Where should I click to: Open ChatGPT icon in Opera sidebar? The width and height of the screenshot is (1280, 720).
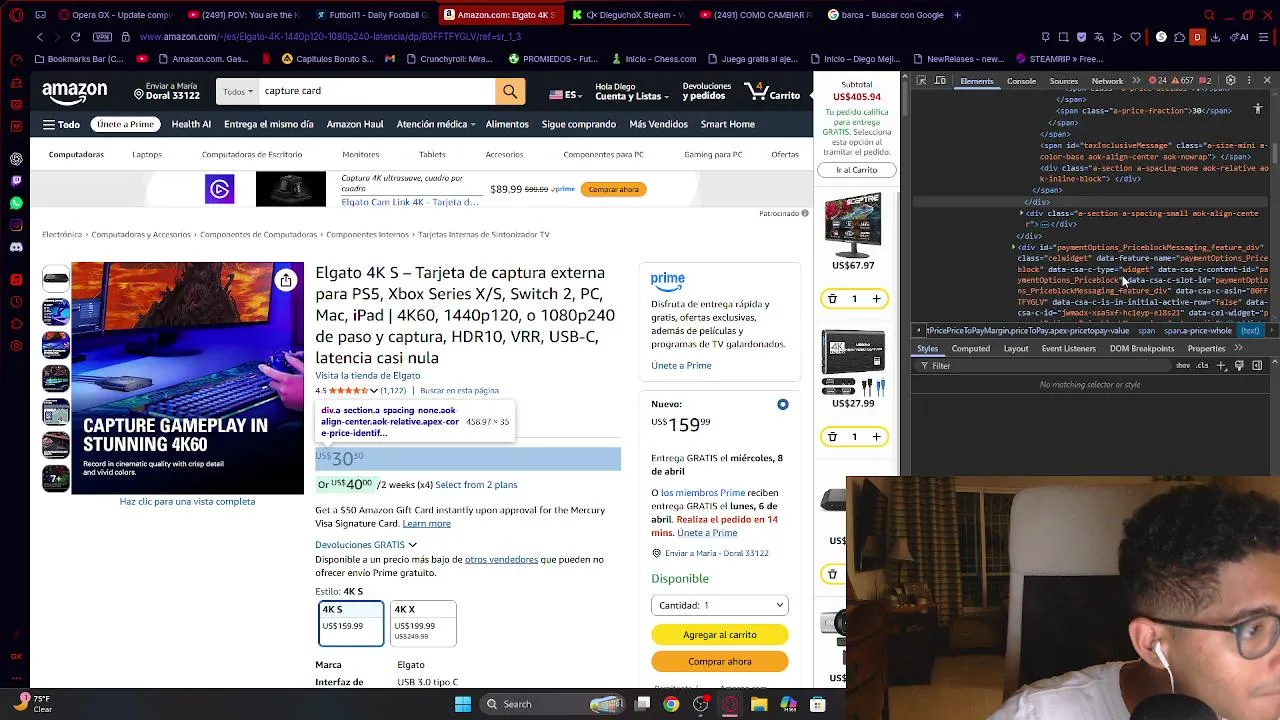[x=16, y=159]
